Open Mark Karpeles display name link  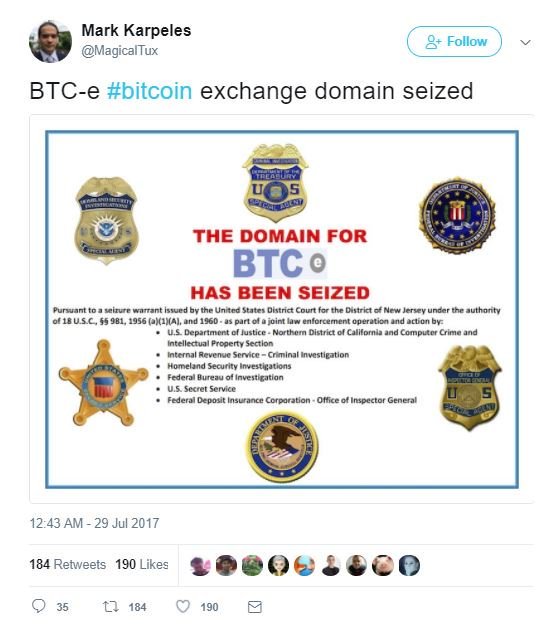click(136, 30)
